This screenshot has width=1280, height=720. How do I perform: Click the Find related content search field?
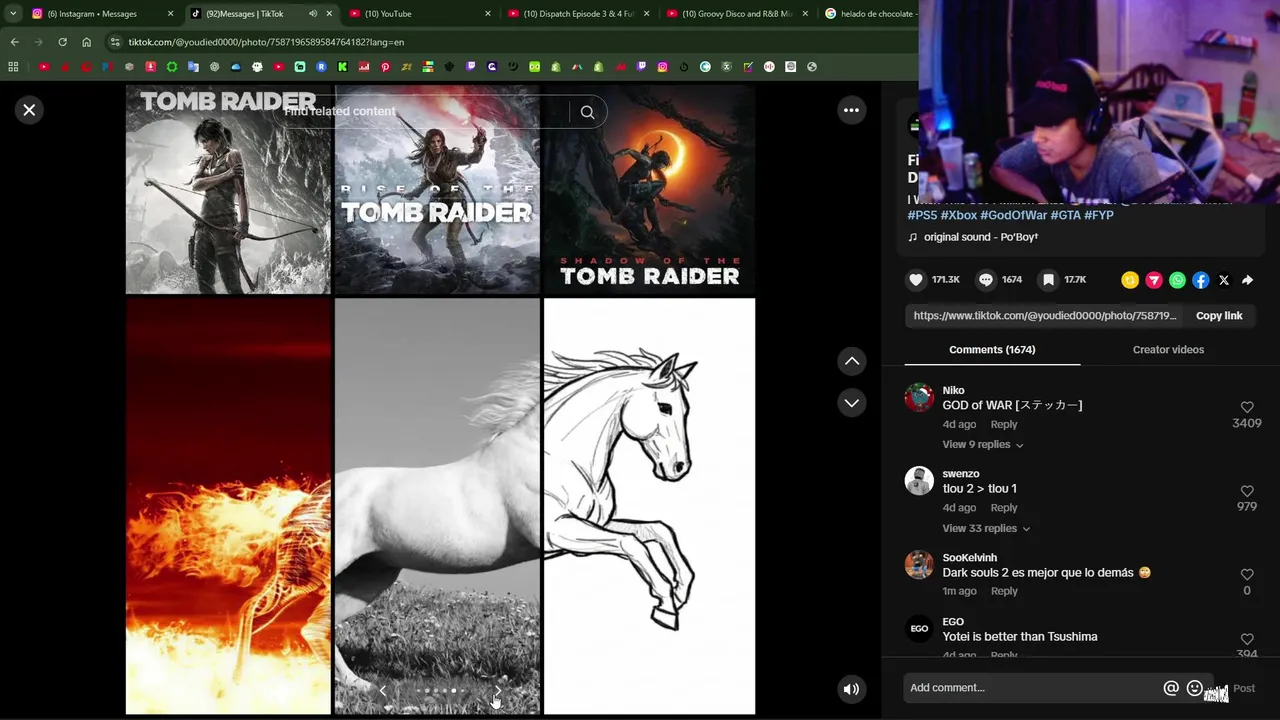tap(421, 112)
